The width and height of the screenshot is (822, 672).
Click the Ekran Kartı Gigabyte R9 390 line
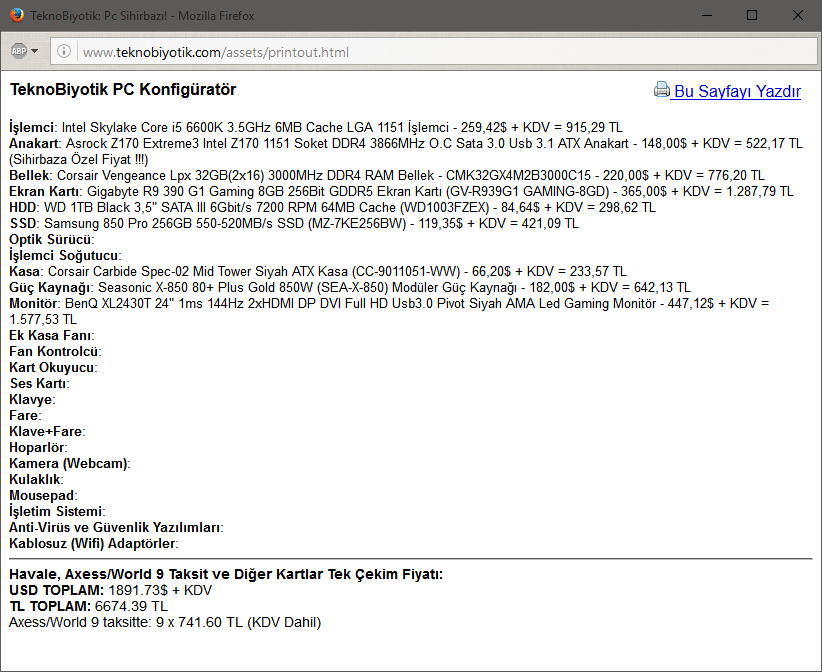click(401, 191)
